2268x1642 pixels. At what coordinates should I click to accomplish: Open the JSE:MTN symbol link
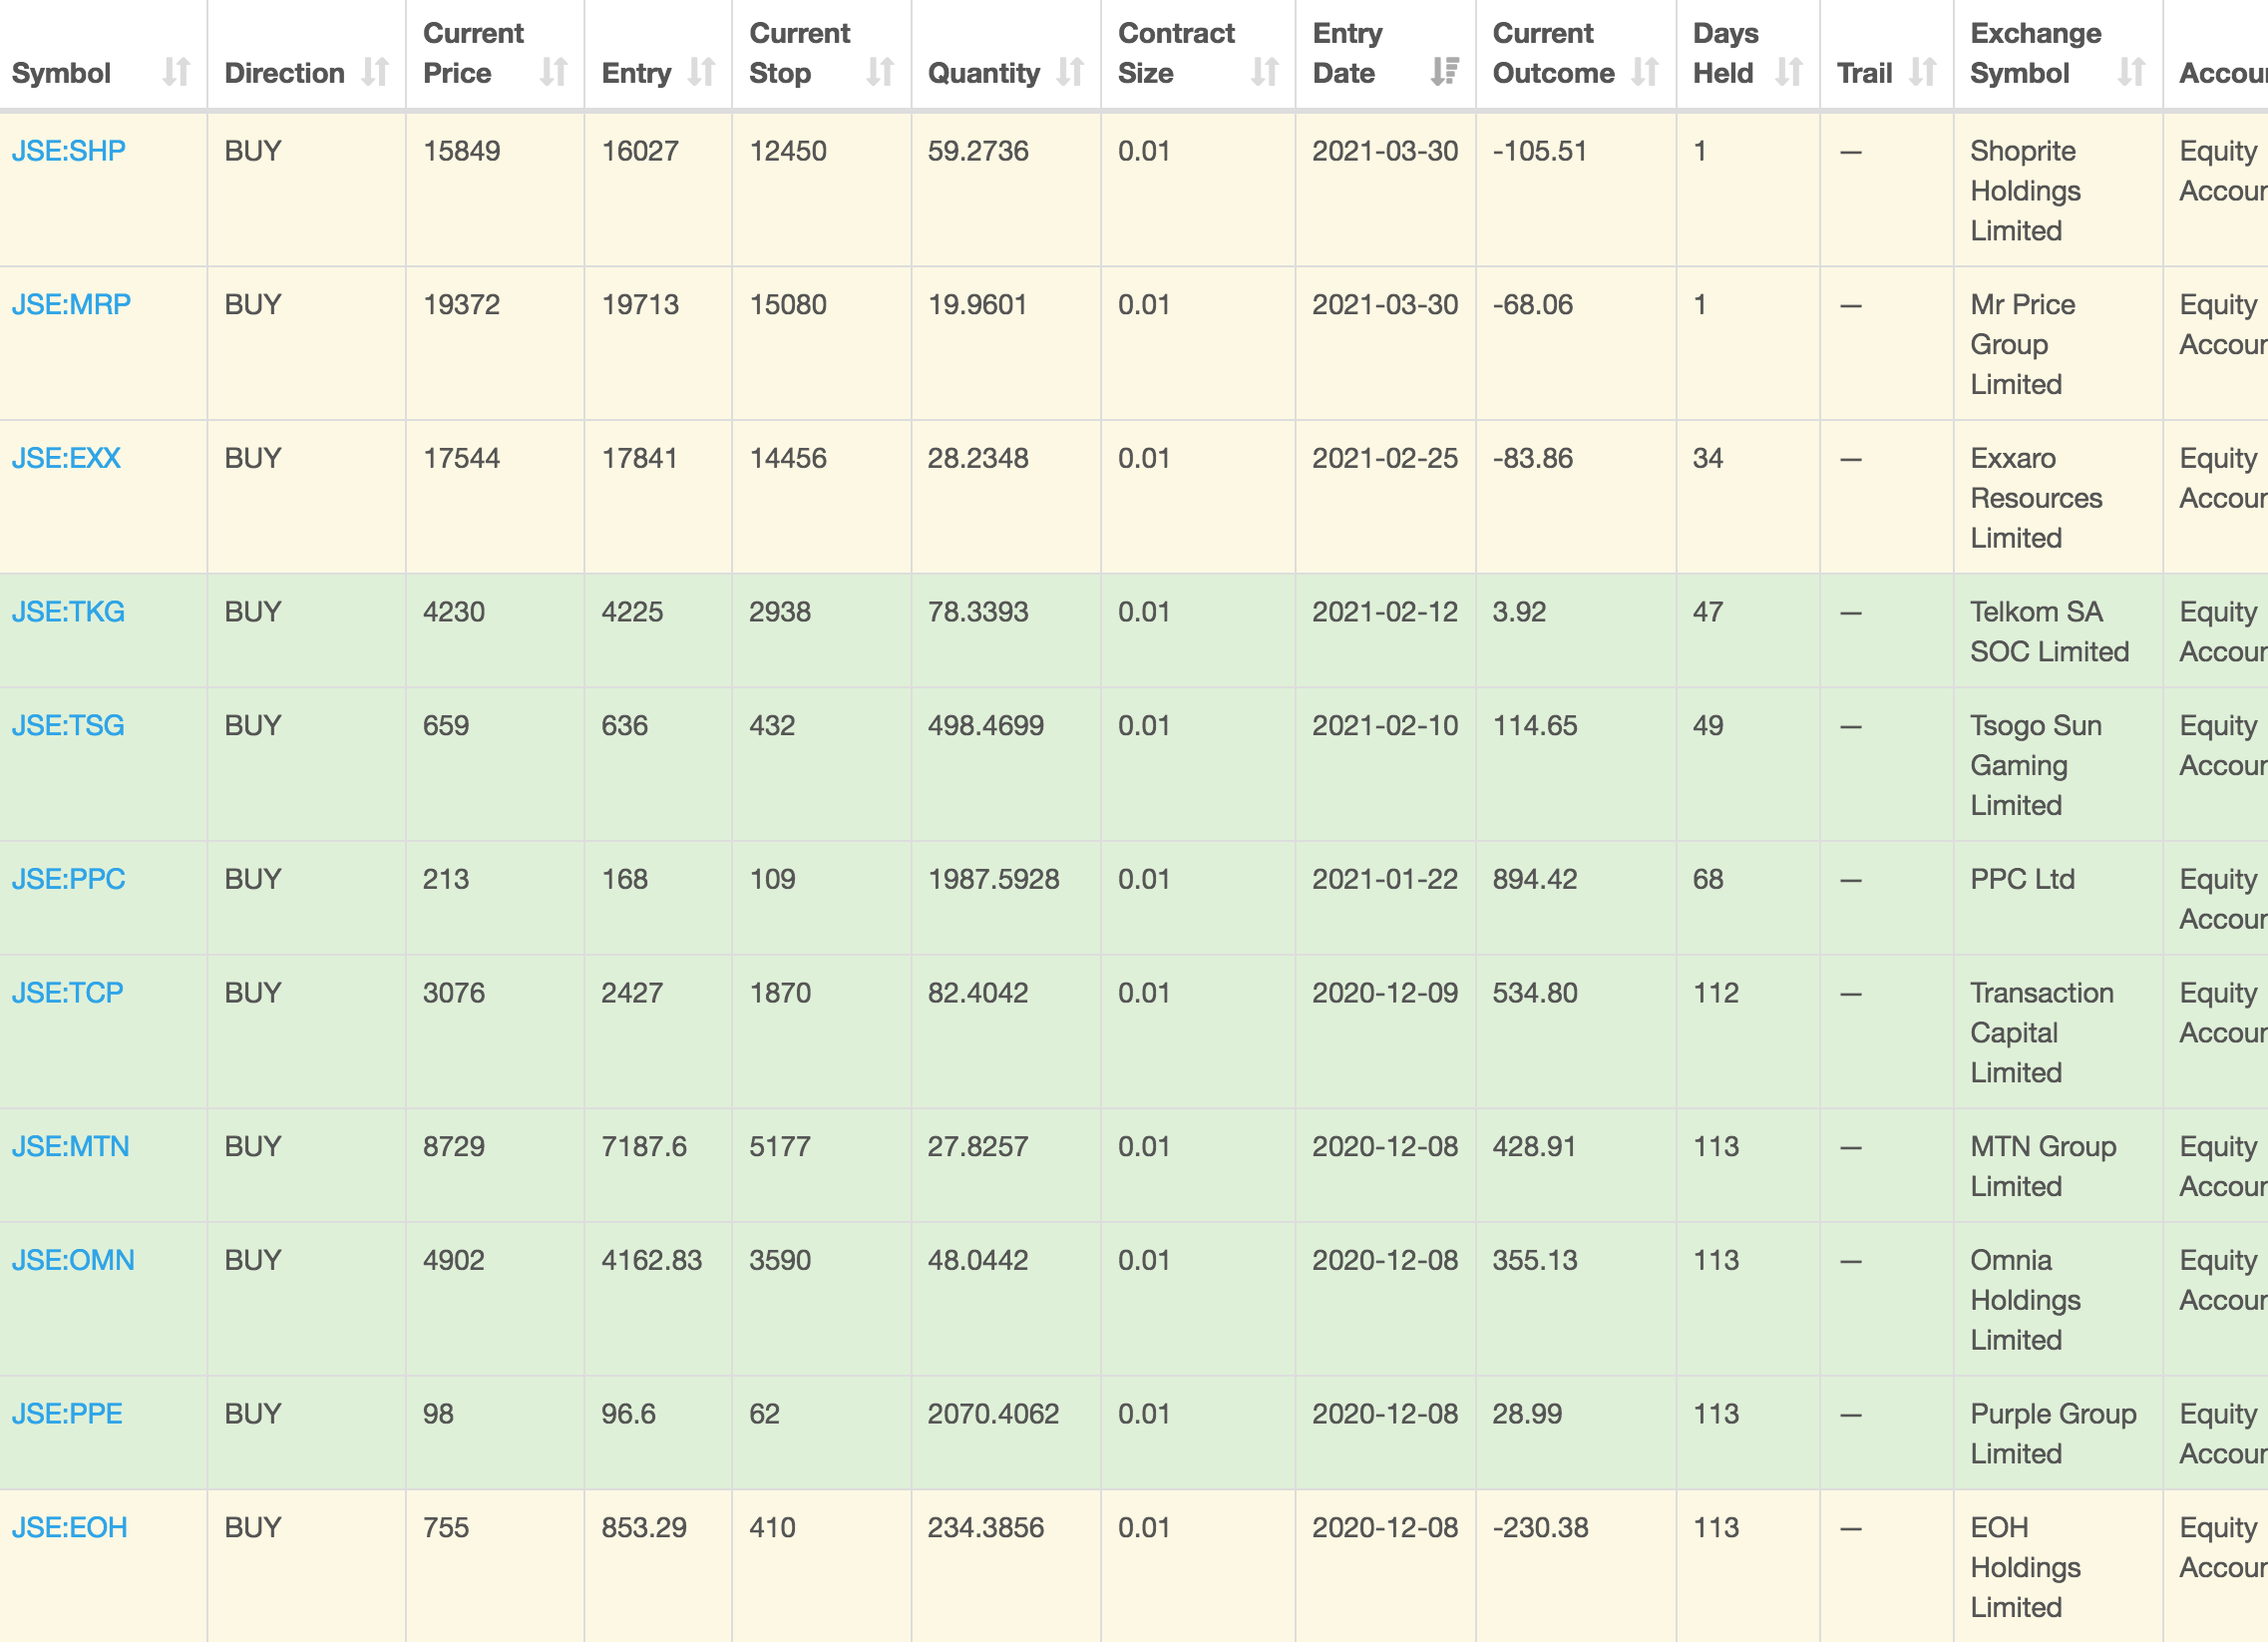coord(70,1147)
